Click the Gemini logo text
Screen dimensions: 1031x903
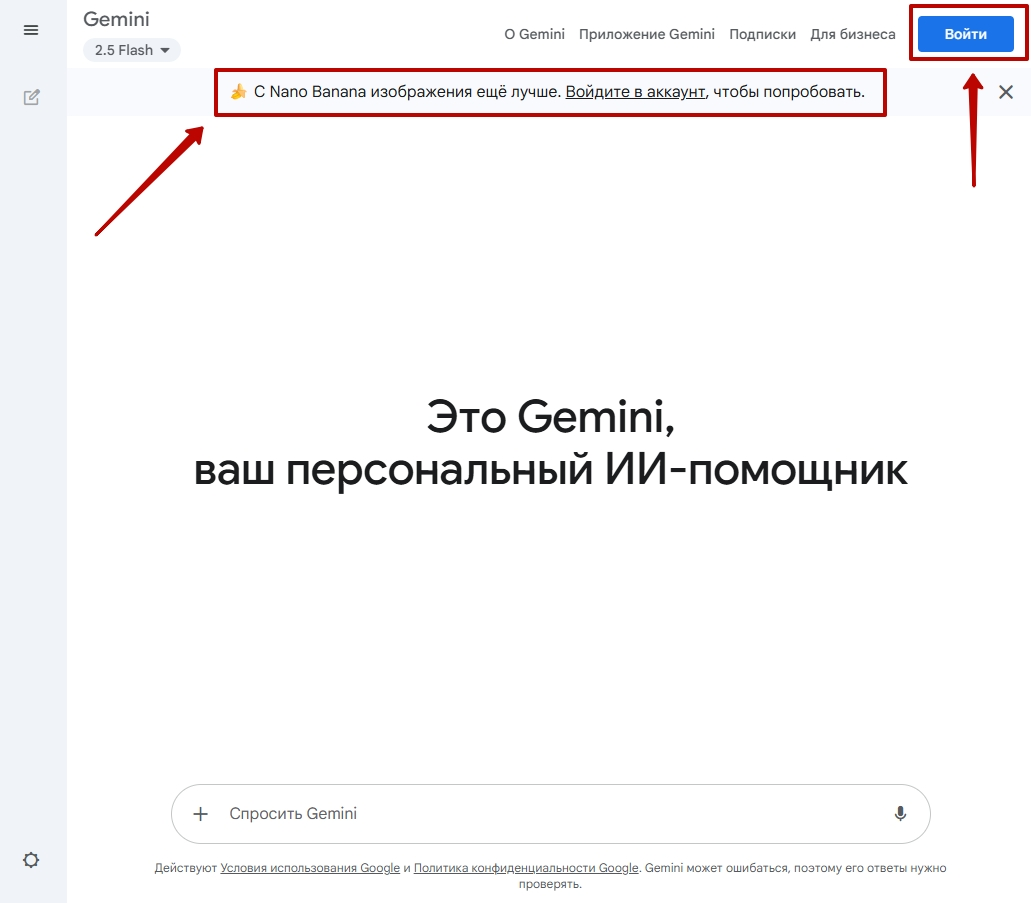click(116, 19)
